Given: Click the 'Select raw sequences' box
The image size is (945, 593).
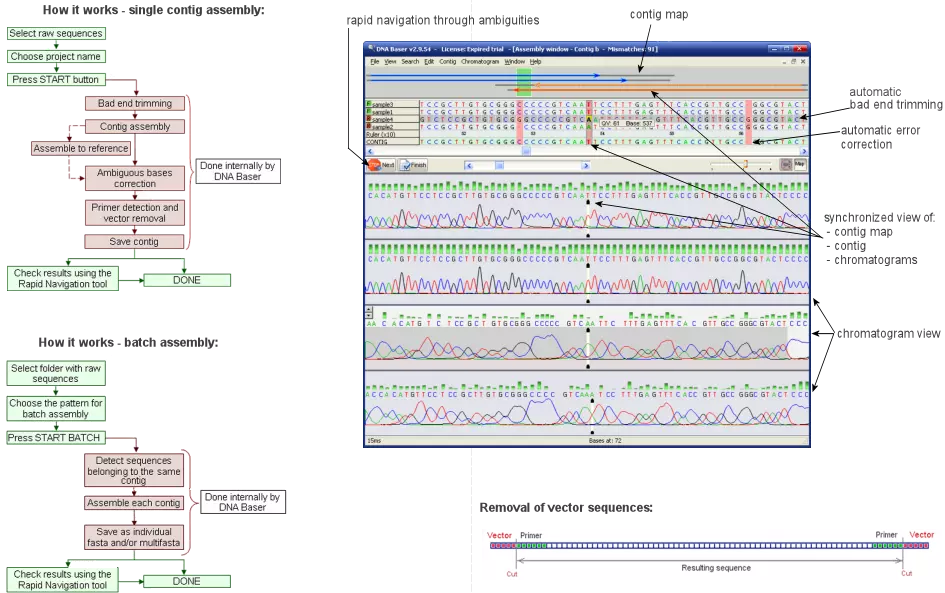Looking at the screenshot, I should tap(56, 34).
